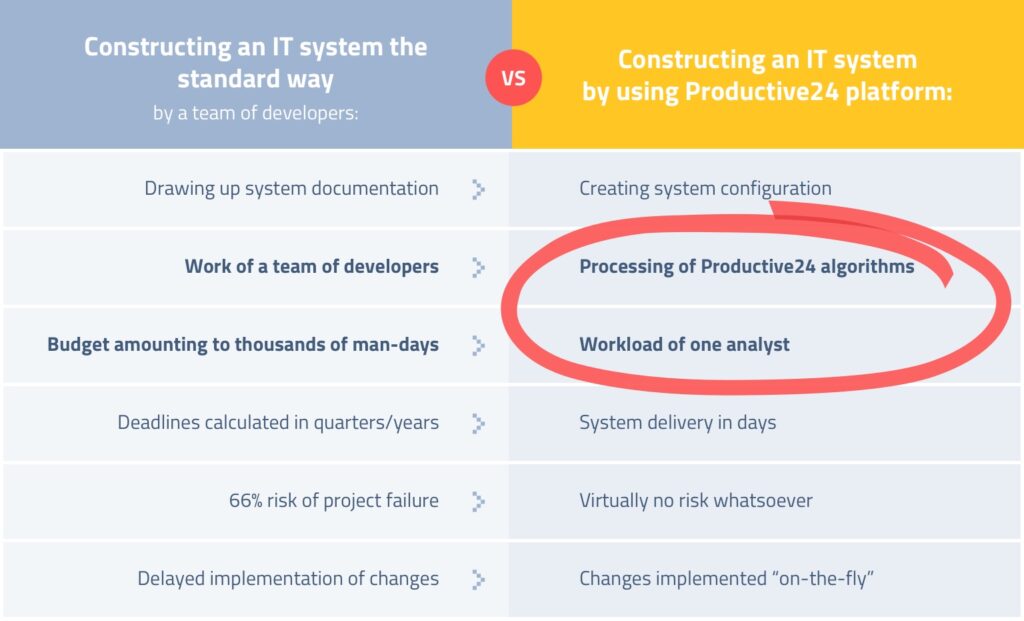Select the Creating system configuration text
Screen dimensions: 1024x621
coord(705,189)
